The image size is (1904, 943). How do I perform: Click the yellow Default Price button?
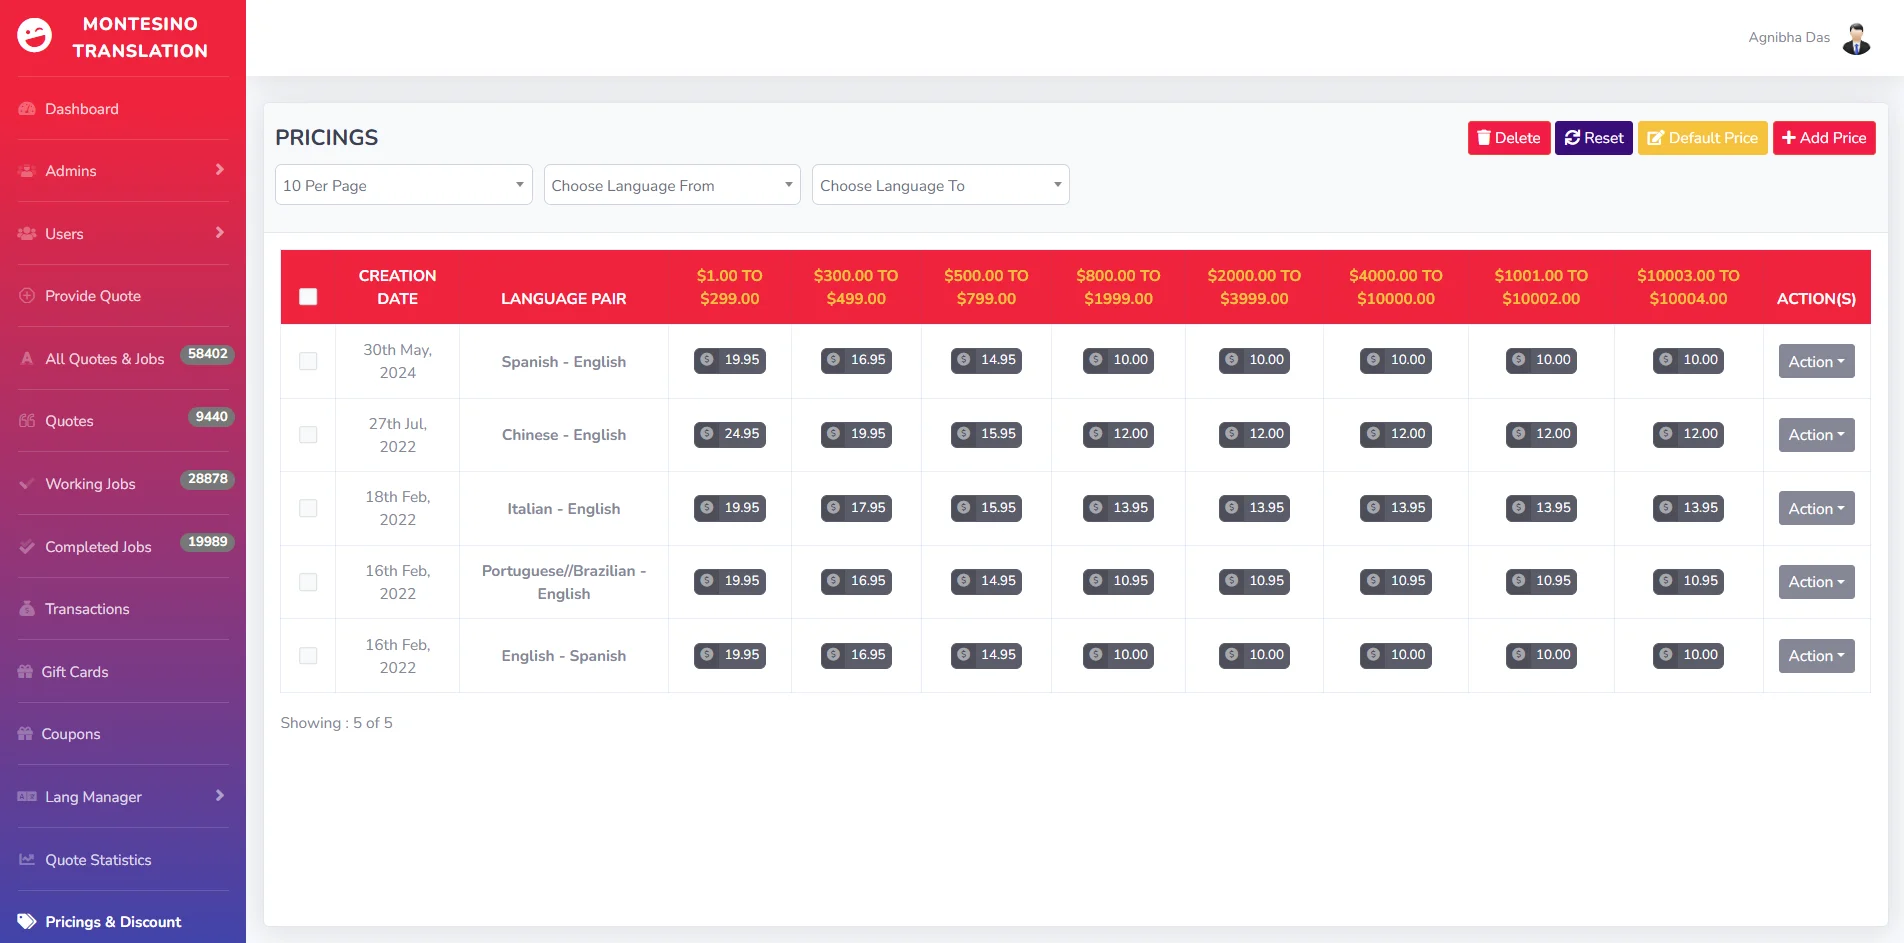[x=1702, y=138]
